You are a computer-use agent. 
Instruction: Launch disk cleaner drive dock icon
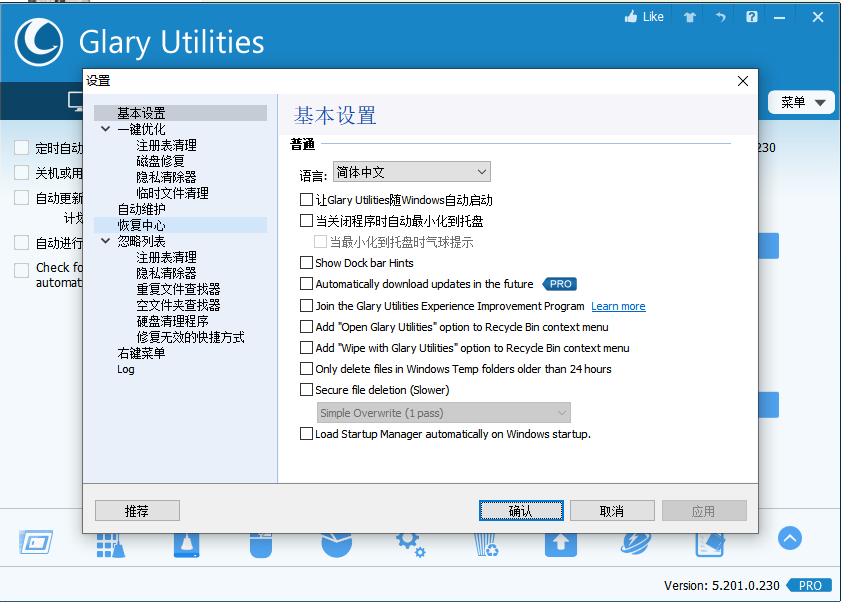pos(187,546)
